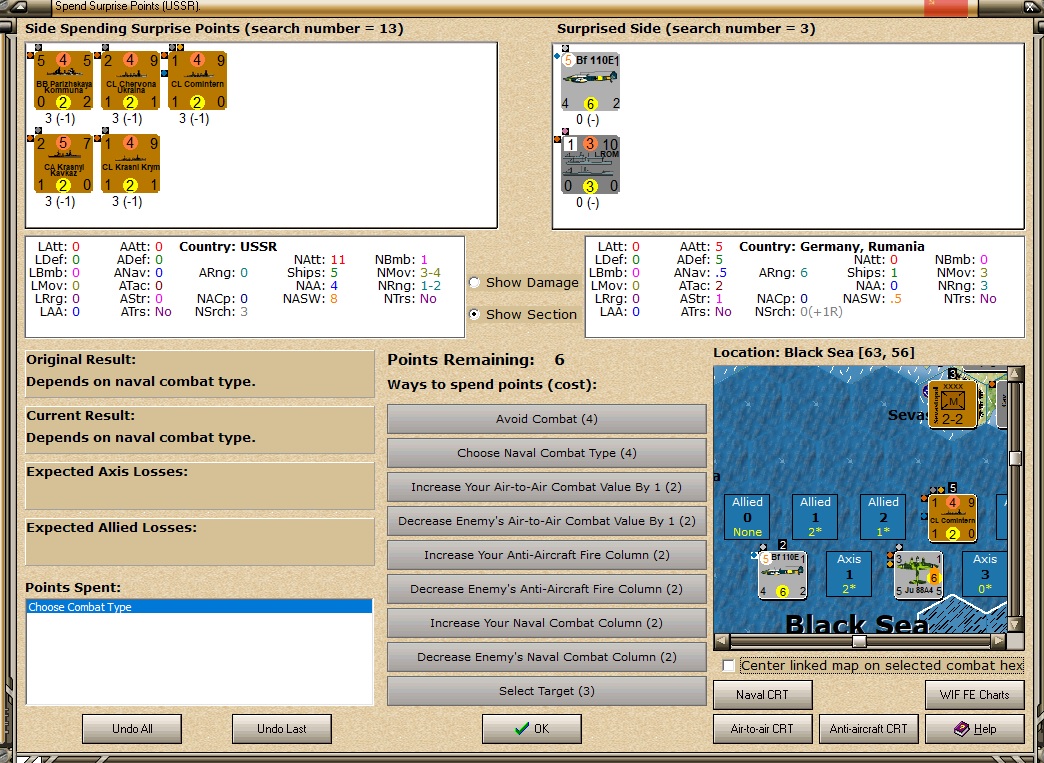
Task: Increase your air-to-air combat value
Action: tap(547, 487)
